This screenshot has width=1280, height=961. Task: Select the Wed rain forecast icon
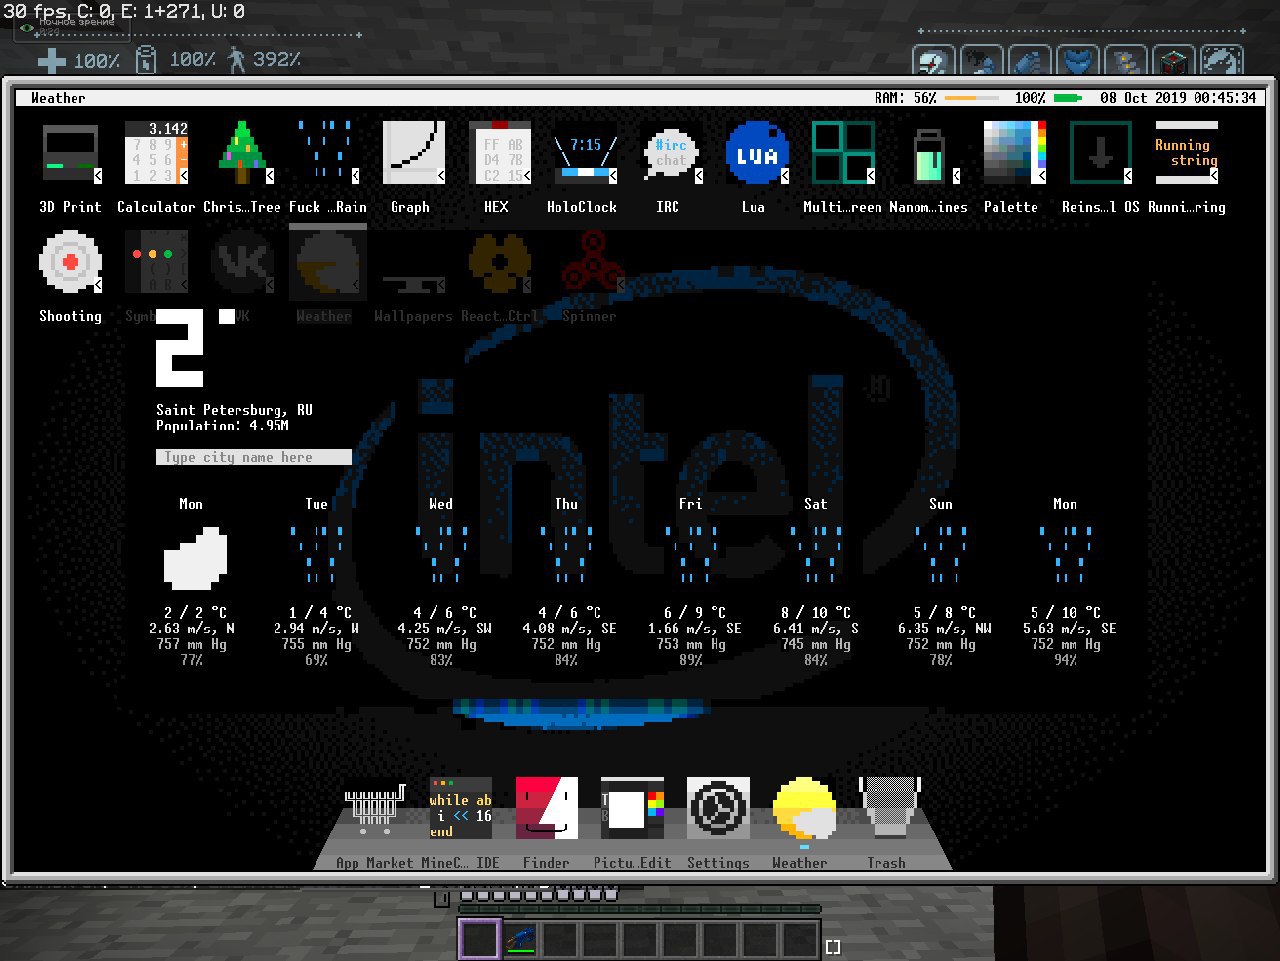click(443, 555)
